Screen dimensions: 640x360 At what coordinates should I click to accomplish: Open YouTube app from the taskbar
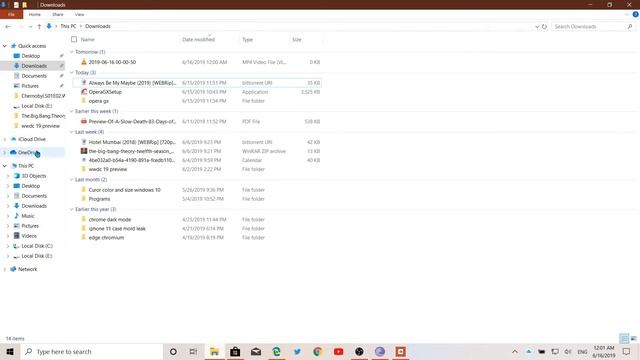coord(338,351)
